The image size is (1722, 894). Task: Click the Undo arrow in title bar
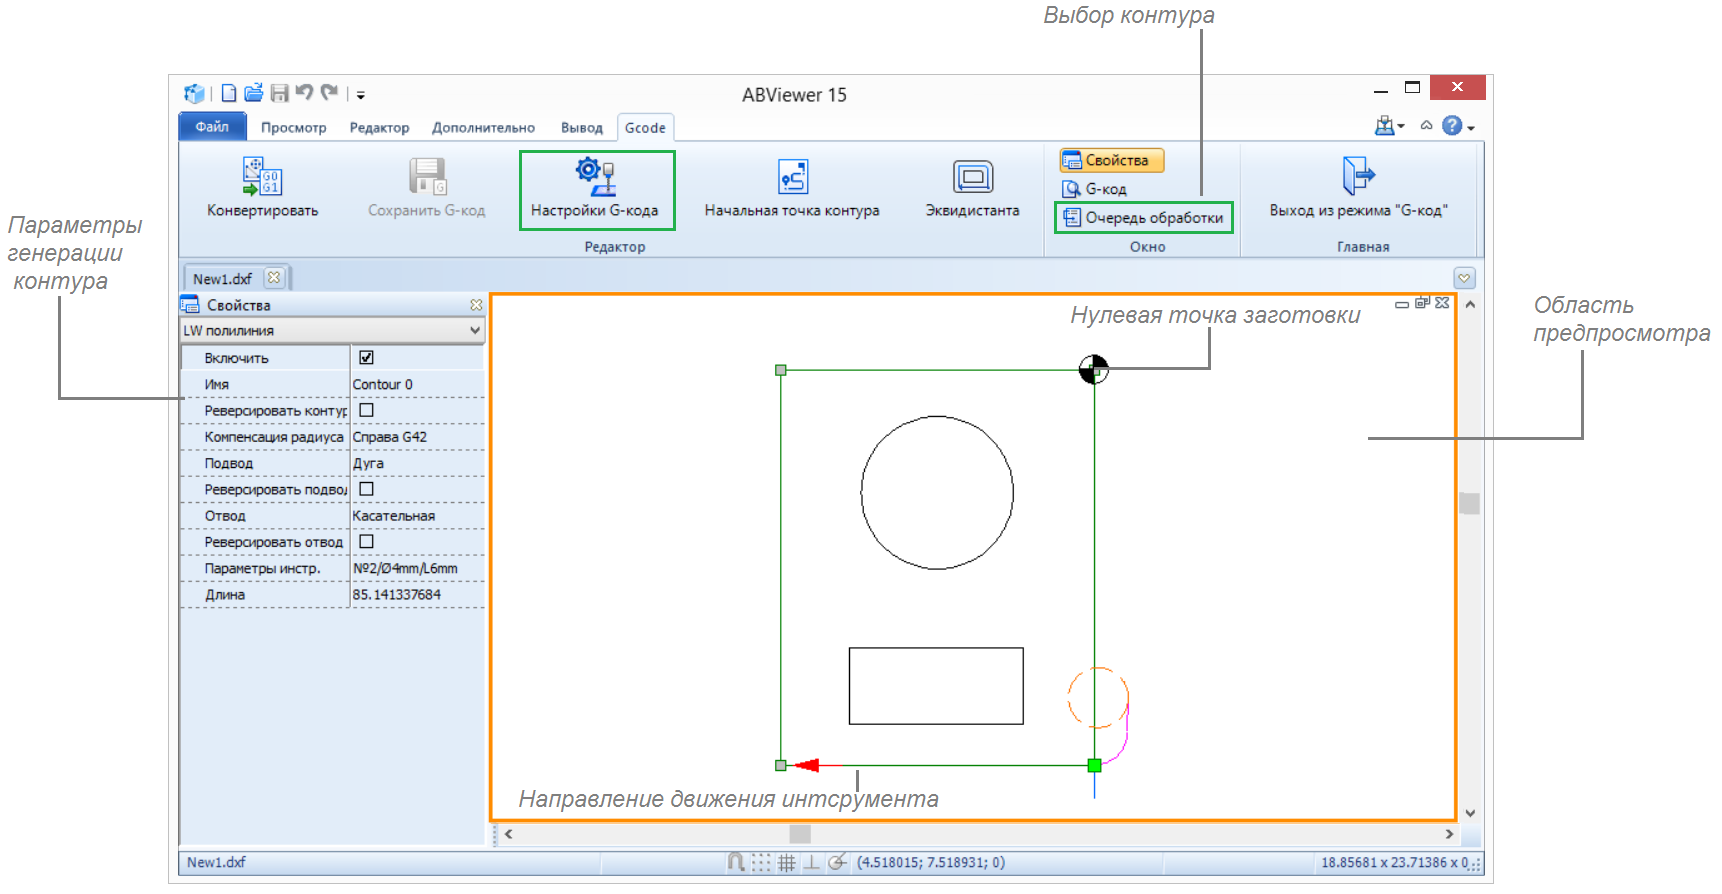point(305,93)
